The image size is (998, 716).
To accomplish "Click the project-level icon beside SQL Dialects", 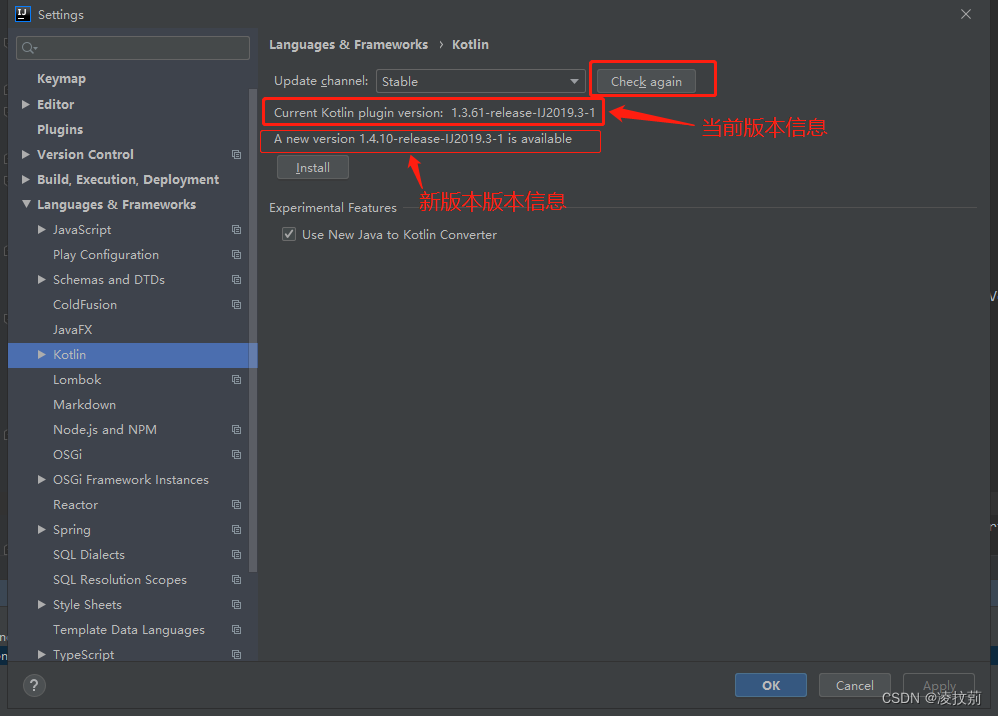I will point(237,554).
